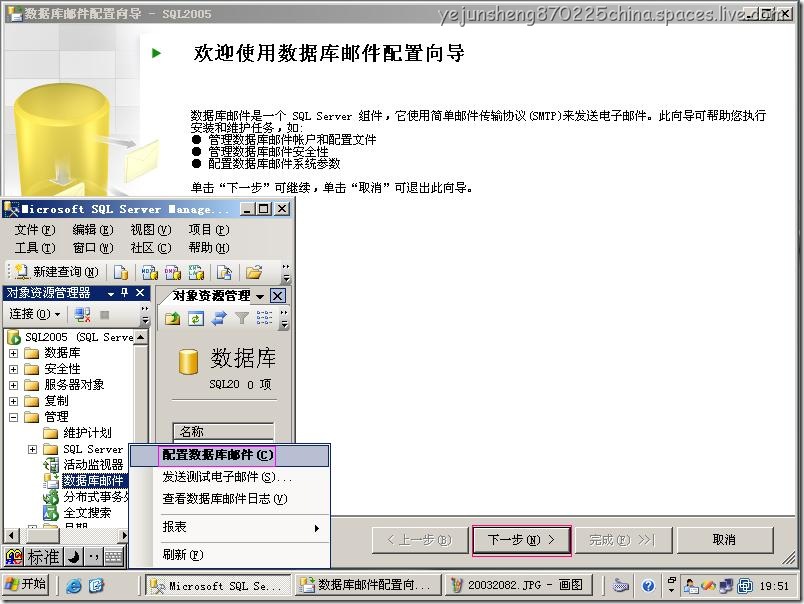The width and height of the screenshot is (804, 604).
Task: Click the SQL Server Mobile query icon
Action: pyautogui.click(x=224, y=272)
